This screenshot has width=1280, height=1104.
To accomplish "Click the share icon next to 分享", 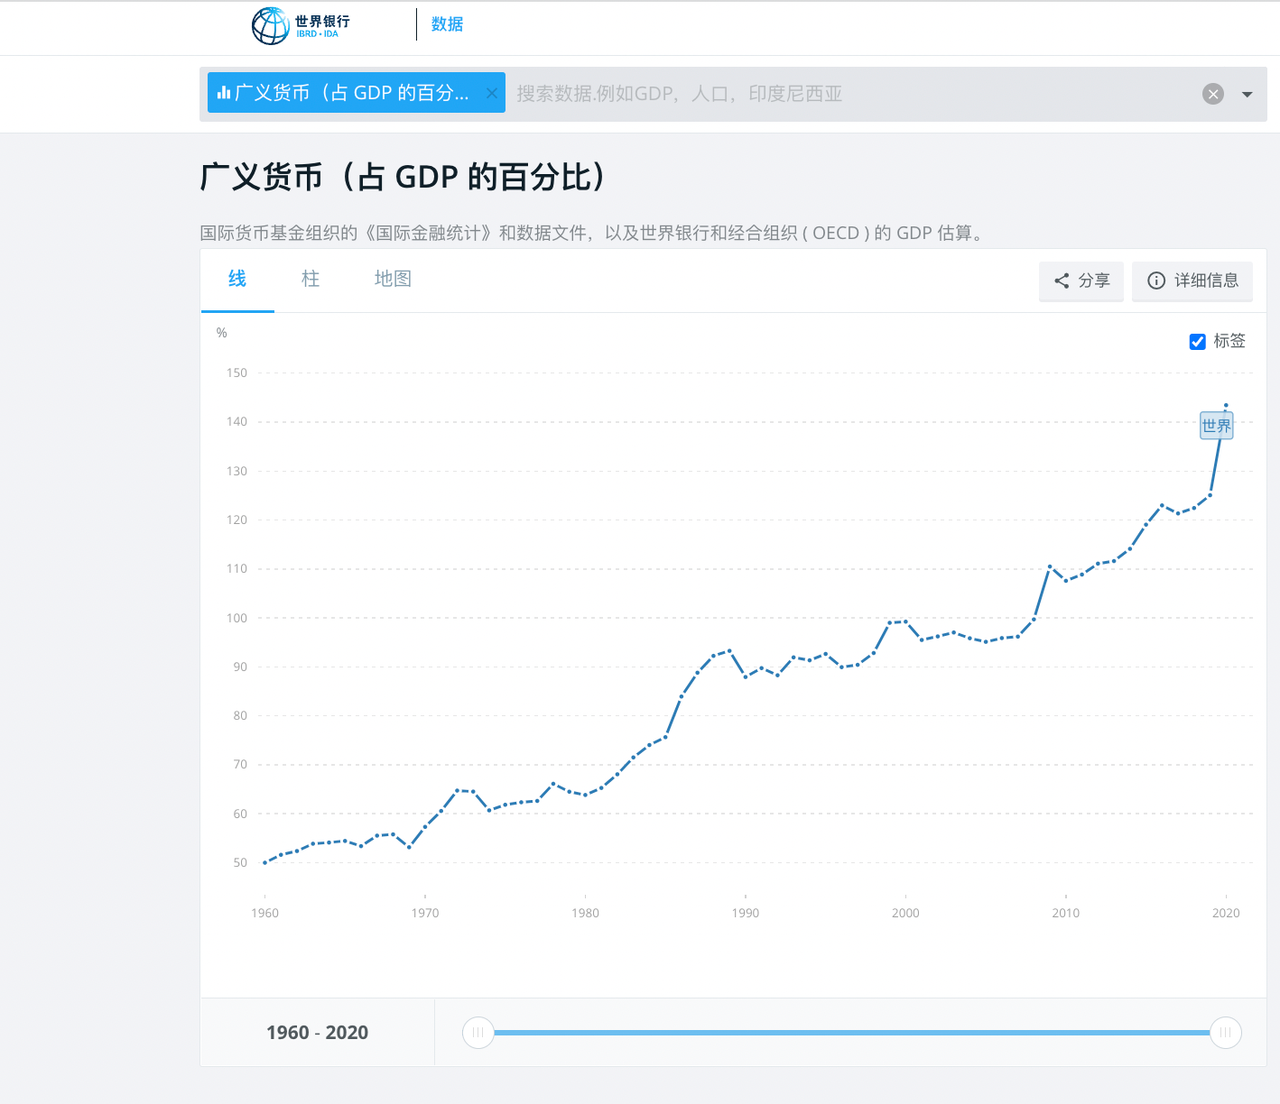I will 1062,281.
